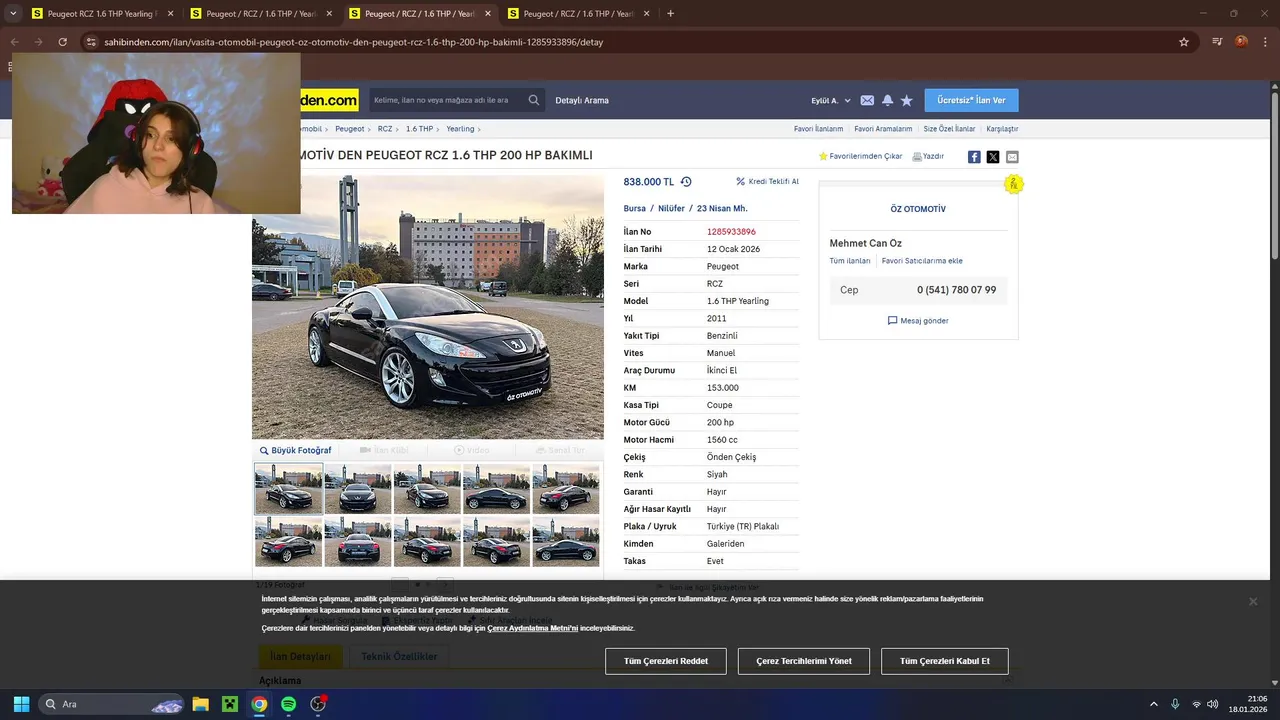Reject all cookies with Tüm Çerezleri Reddet
The width and height of the screenshot is (1280, 720).
(666, 661)
